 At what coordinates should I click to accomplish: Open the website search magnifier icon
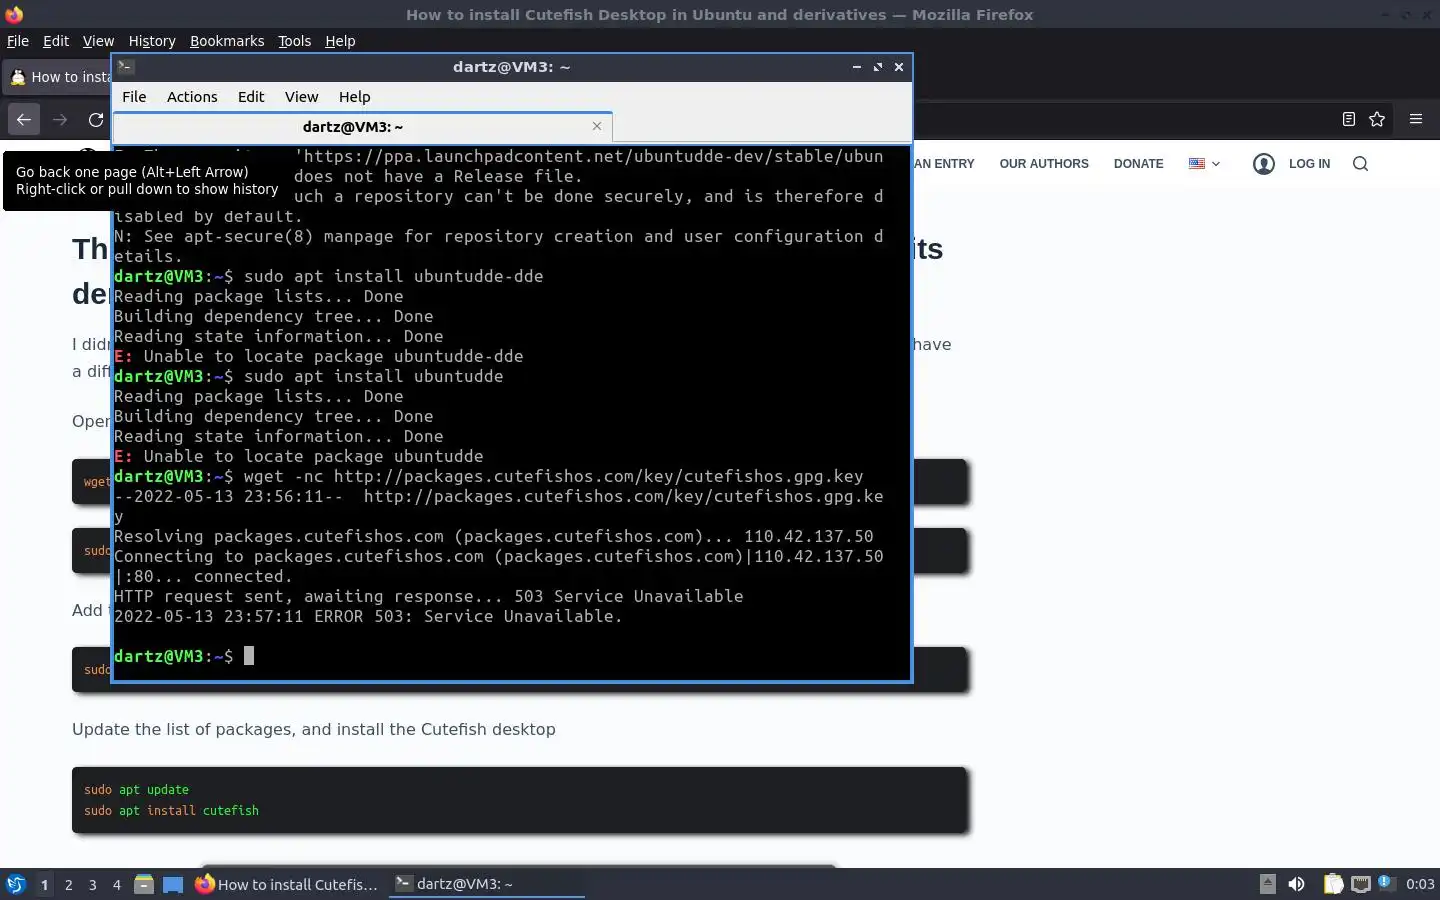point(1360,164)
